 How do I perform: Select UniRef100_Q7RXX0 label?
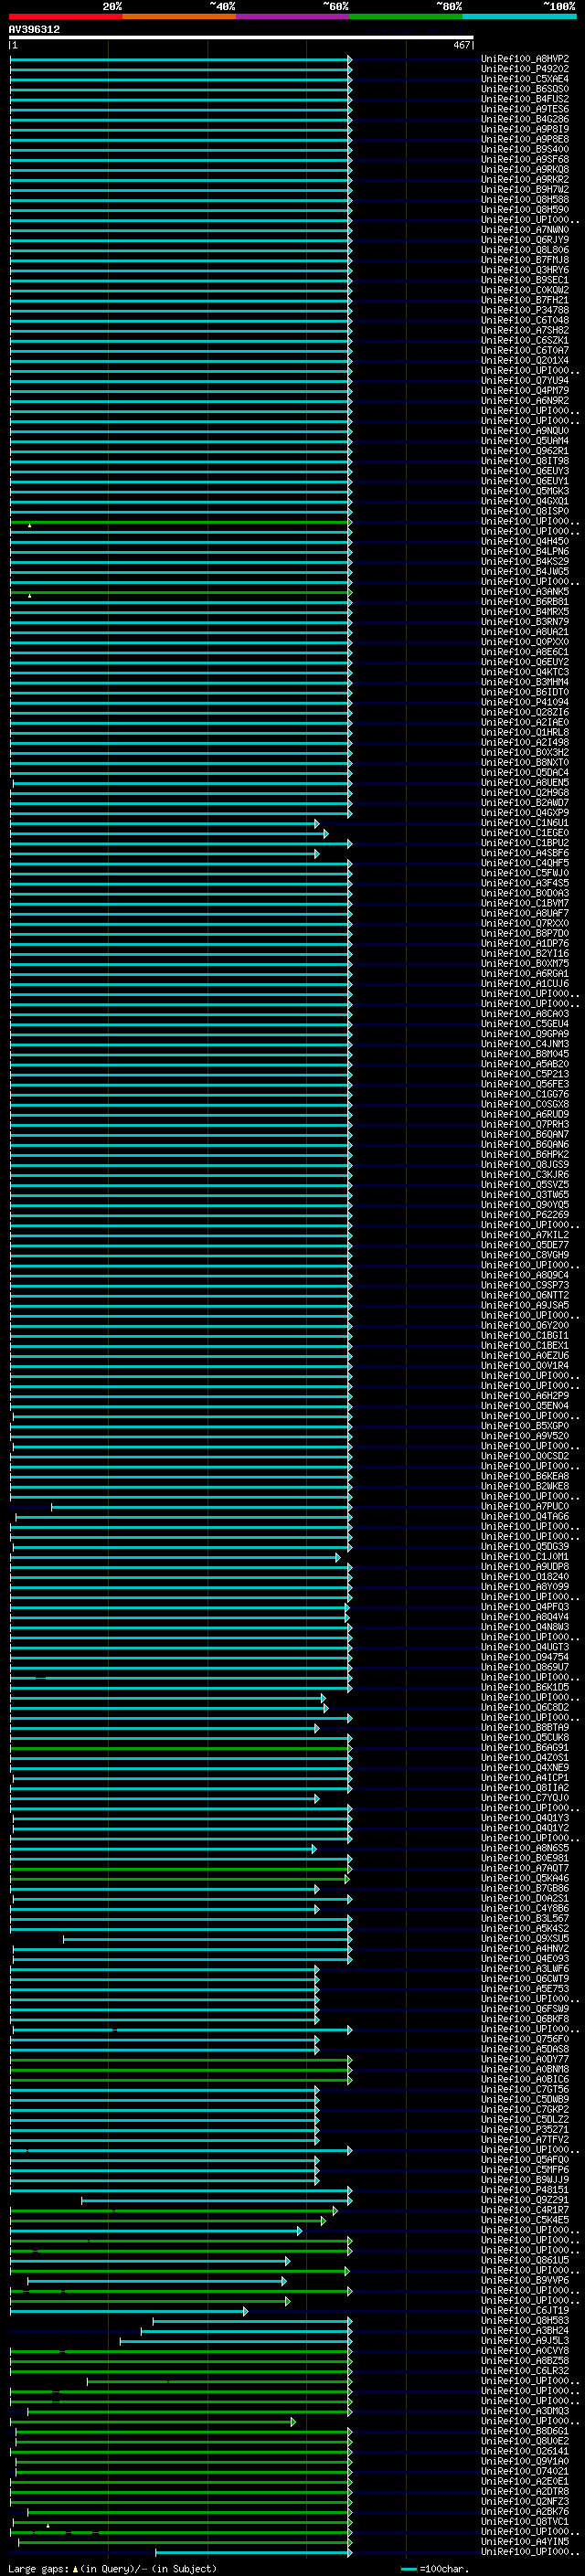[x=525, y=923]
